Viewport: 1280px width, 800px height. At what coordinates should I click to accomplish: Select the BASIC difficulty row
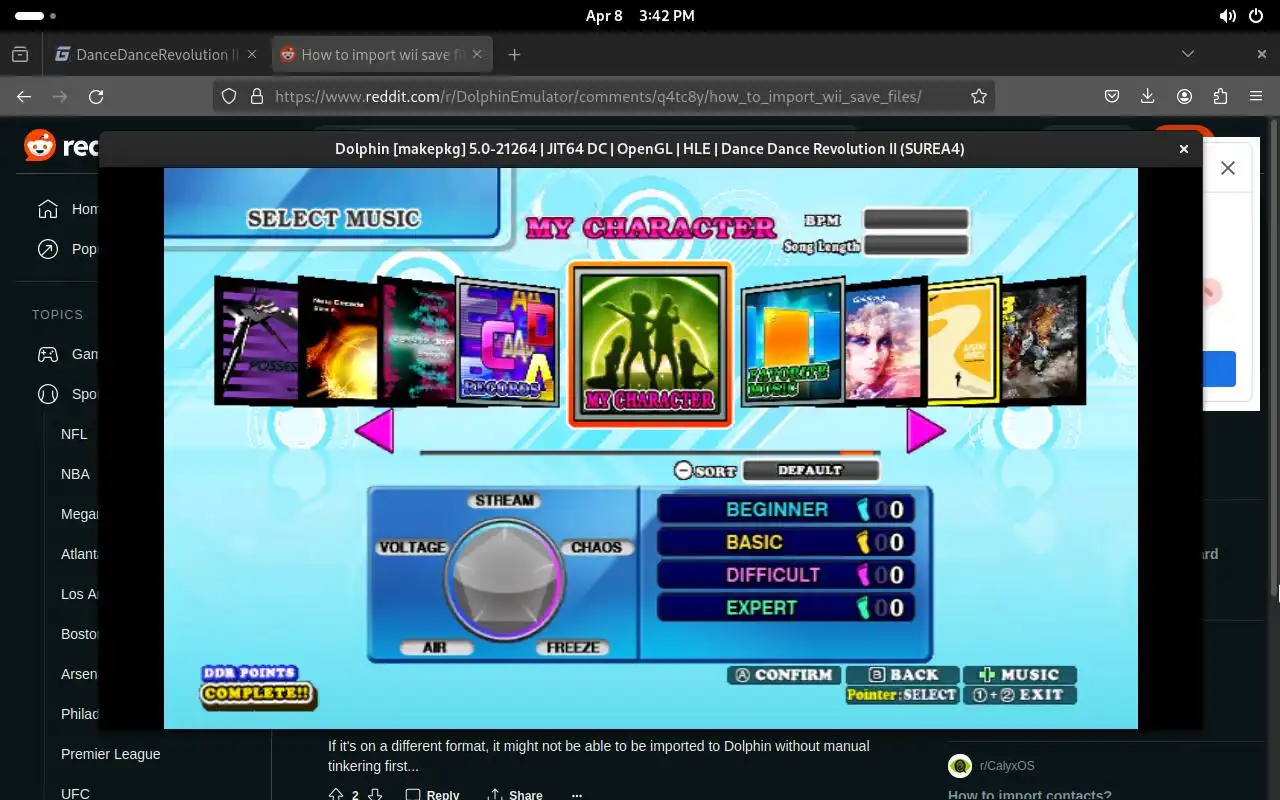tap(785, 542)
